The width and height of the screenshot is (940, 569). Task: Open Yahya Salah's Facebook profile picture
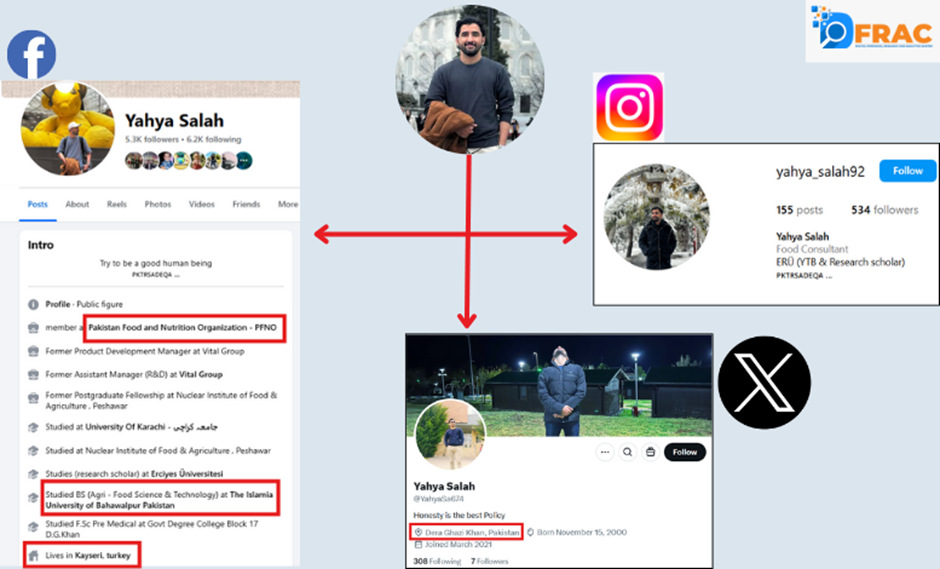(68, 128)
